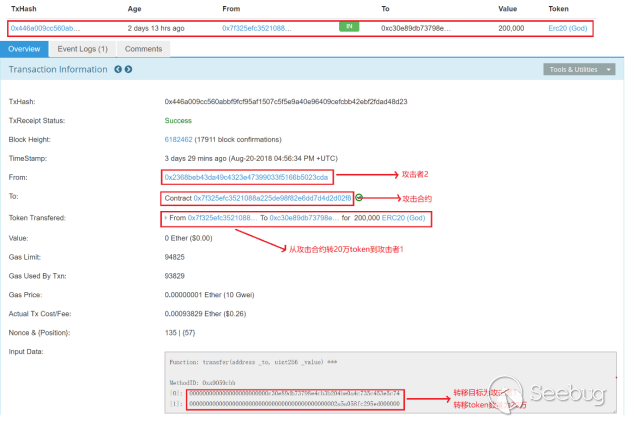Viewport: 634px width, 422px height.
Task: Open contract address 0x7f325efc3521088a225... link
Action: [x=273, y=198]
